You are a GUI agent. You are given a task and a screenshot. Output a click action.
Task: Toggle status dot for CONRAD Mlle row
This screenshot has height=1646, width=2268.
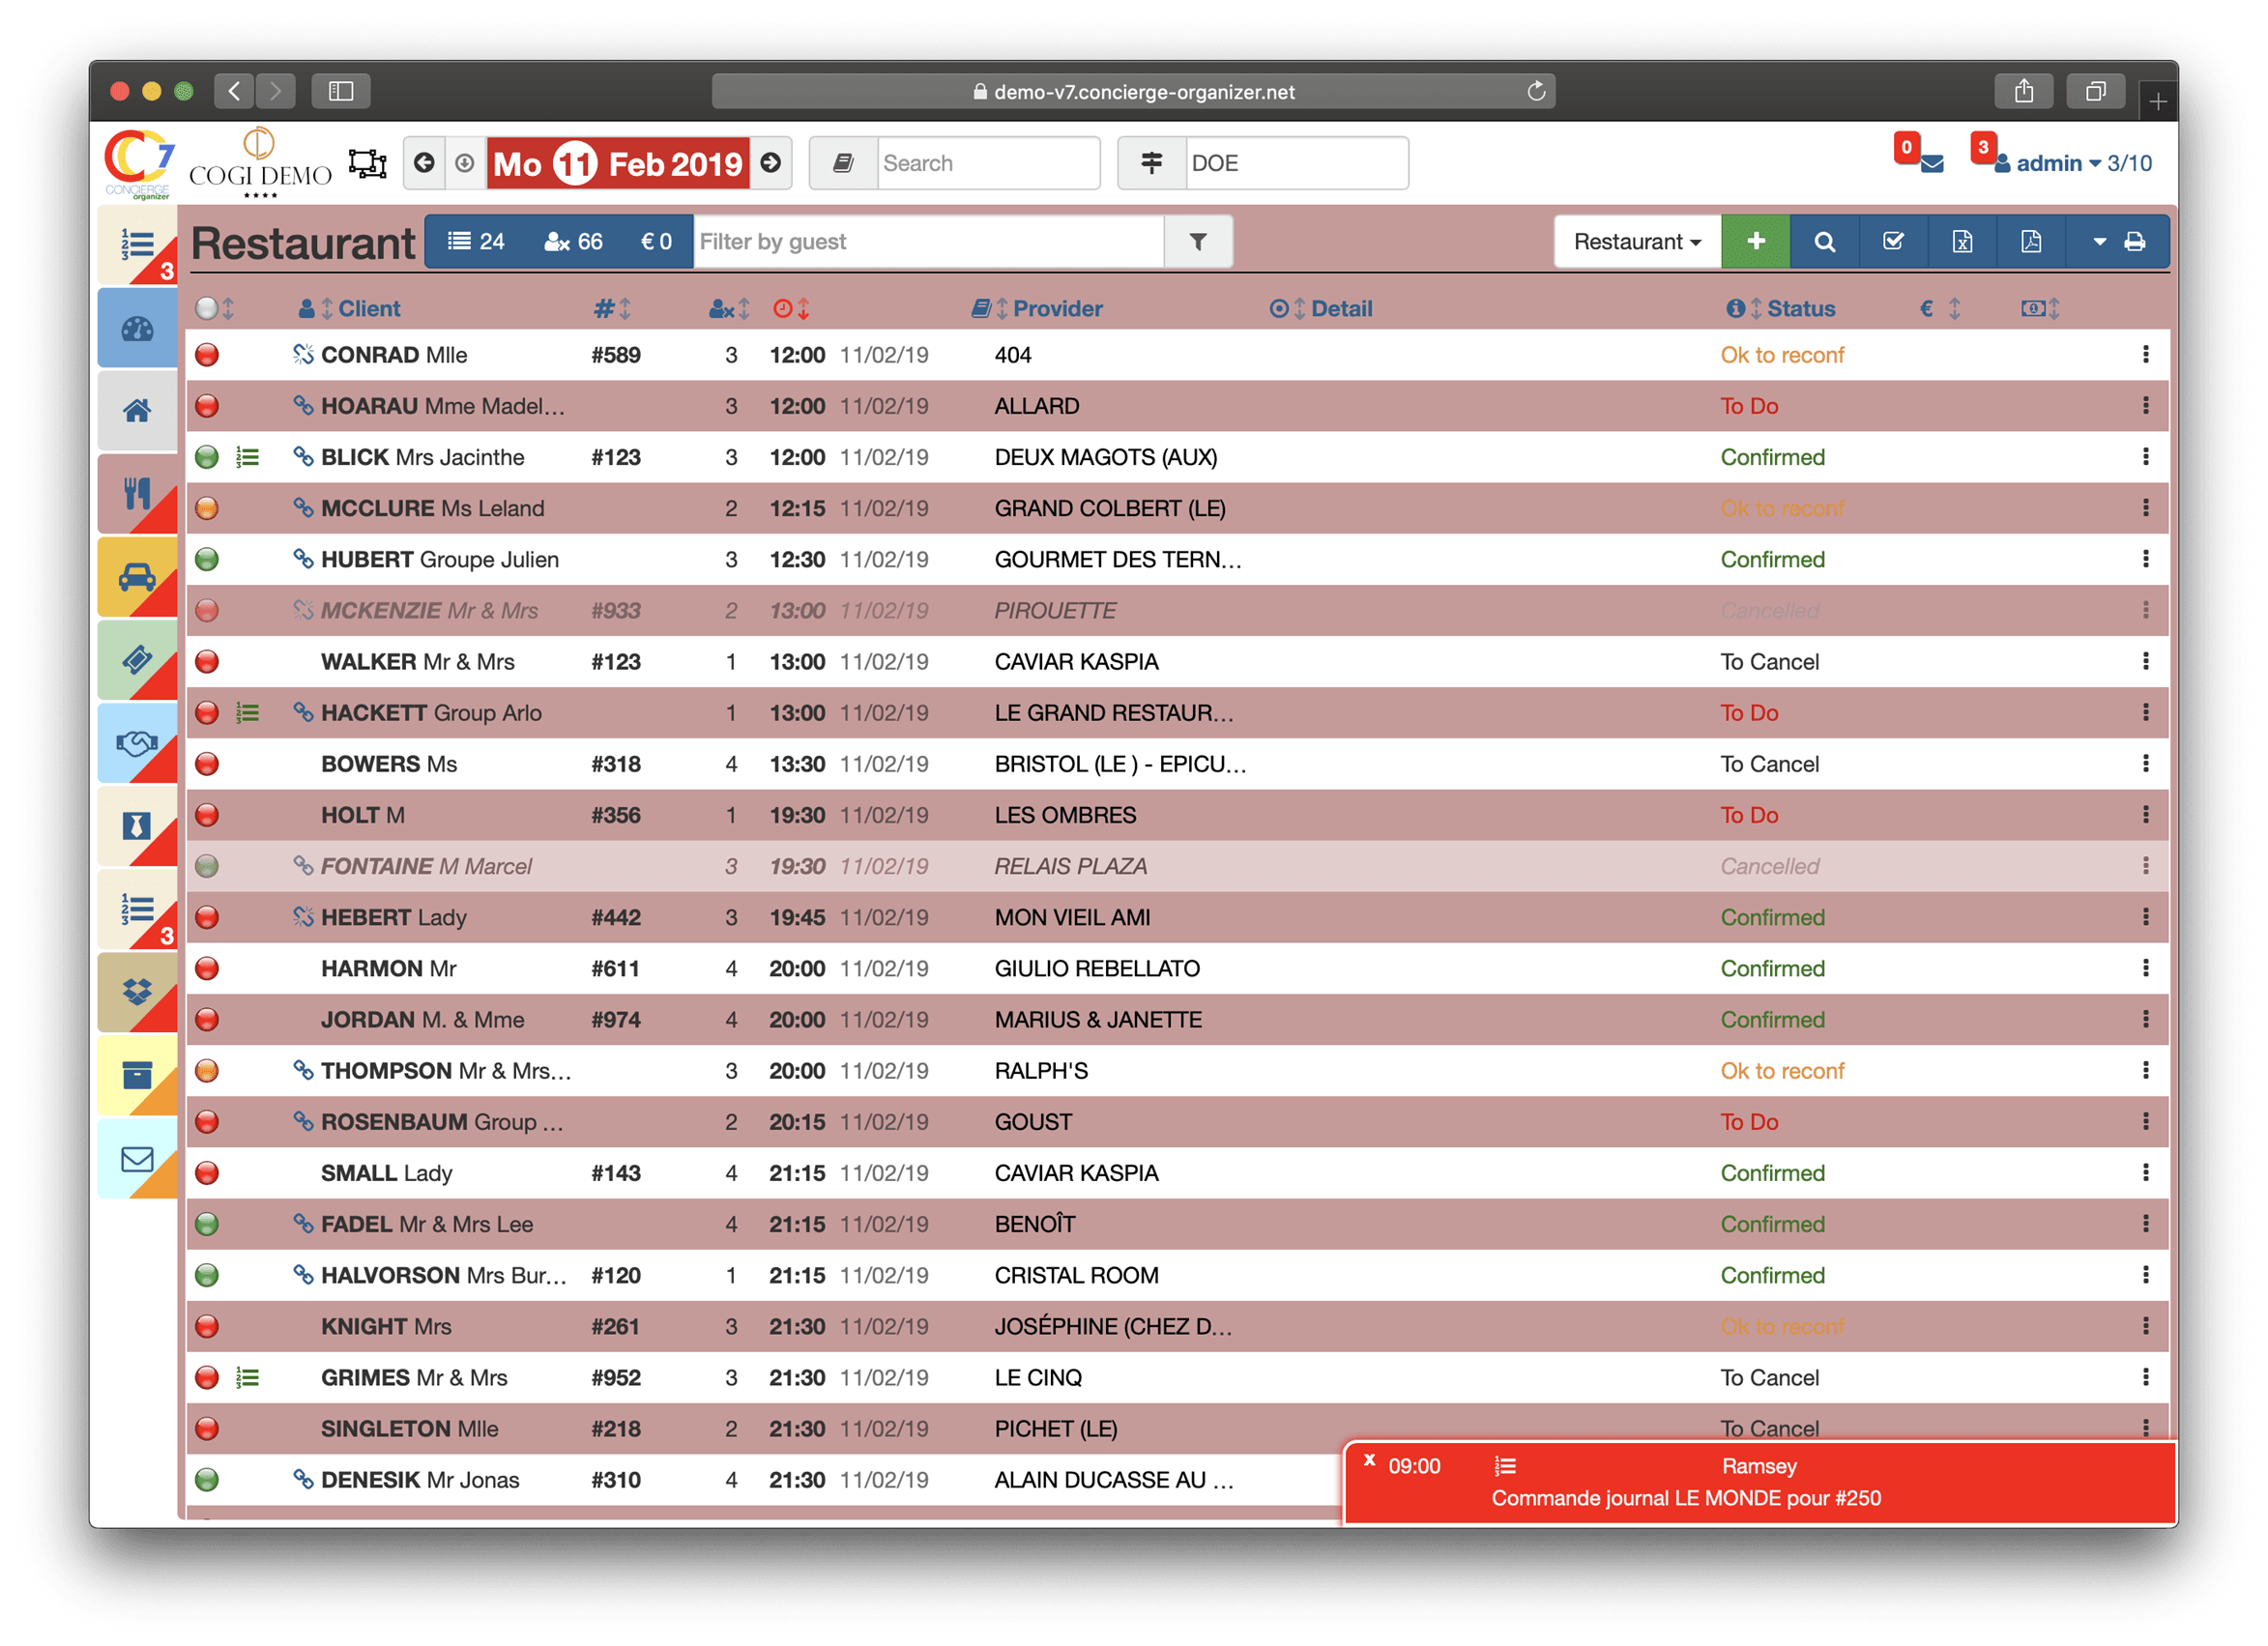click(x=207, y=355)
